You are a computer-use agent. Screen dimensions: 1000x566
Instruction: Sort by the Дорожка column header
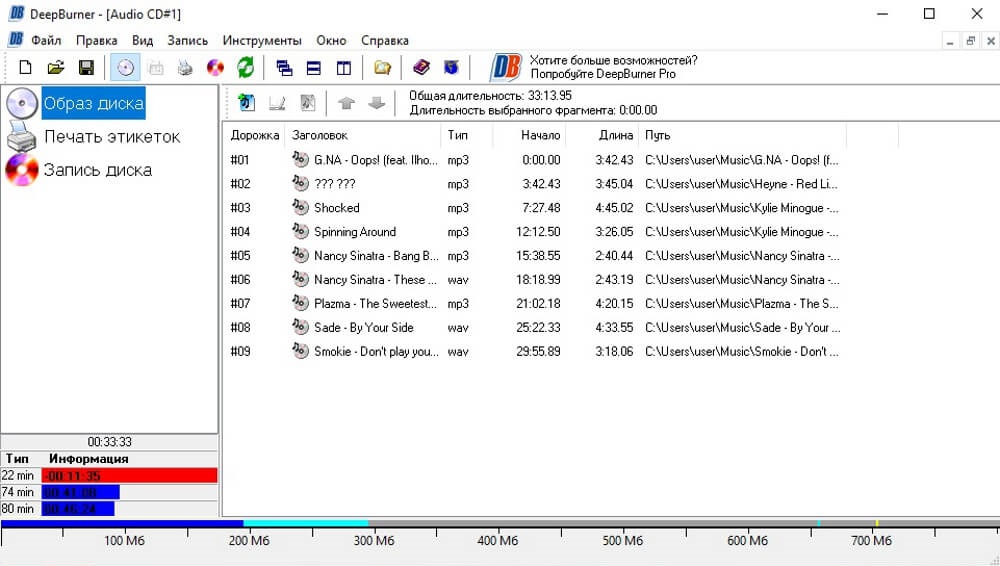click(x=254, y=135)
